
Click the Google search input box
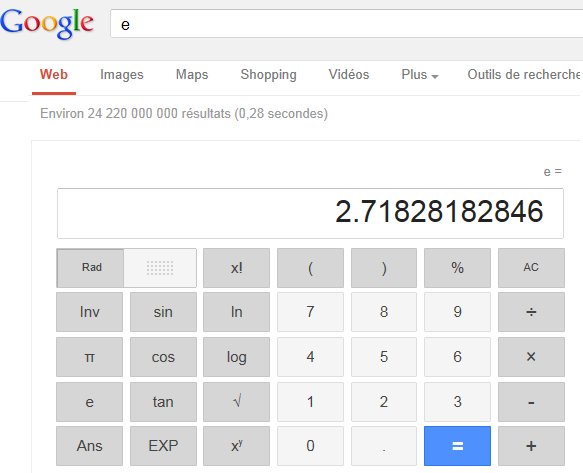coord(347,24)
